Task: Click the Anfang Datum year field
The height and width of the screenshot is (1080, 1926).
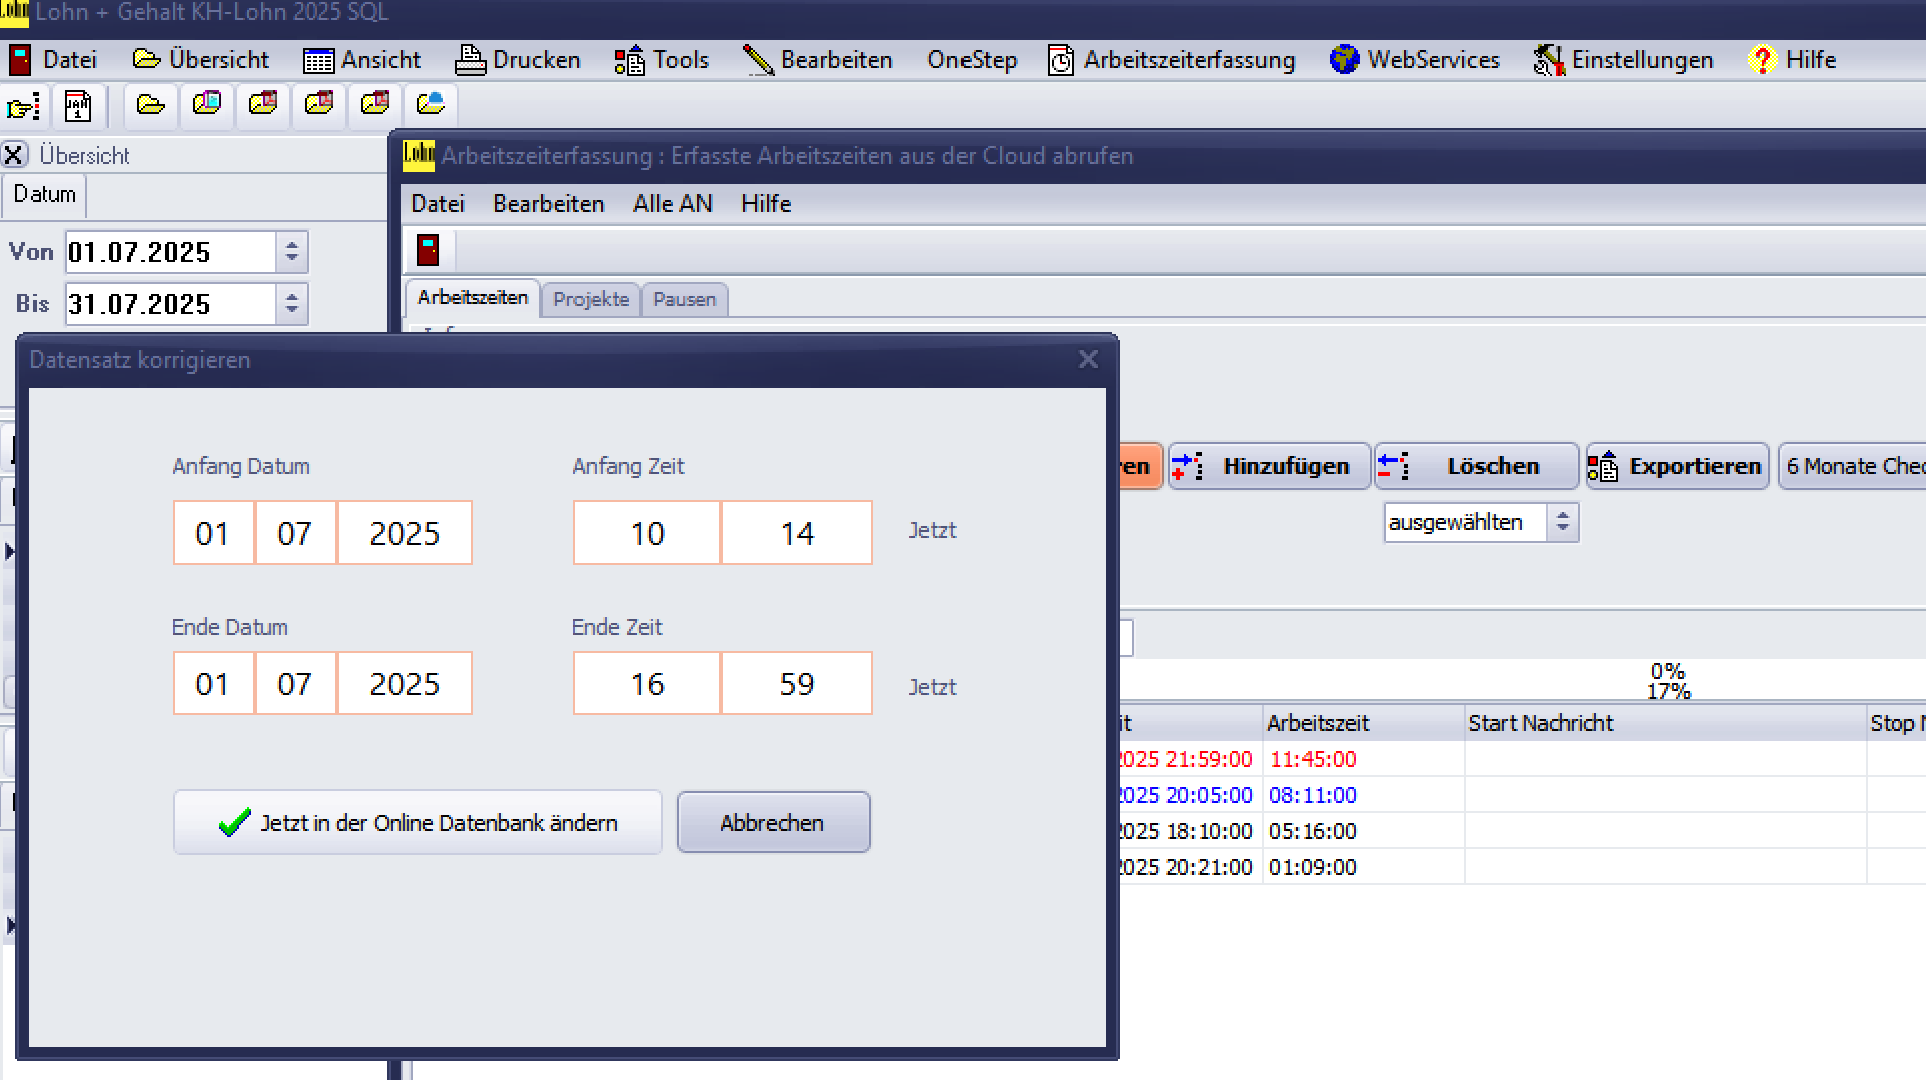Action: [405, 533]
